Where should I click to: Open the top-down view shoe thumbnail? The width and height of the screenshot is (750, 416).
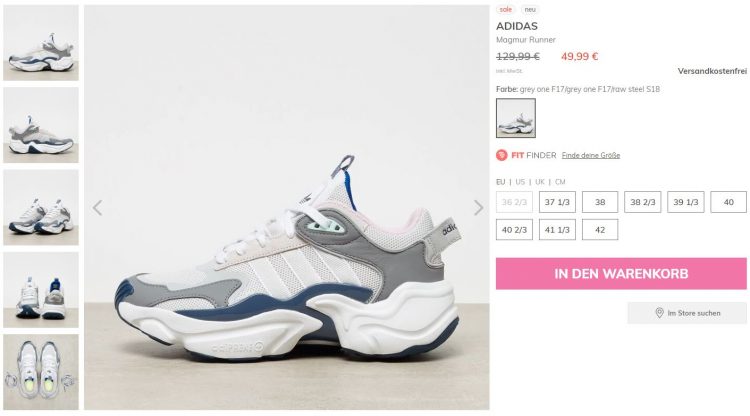coord(41,372)
